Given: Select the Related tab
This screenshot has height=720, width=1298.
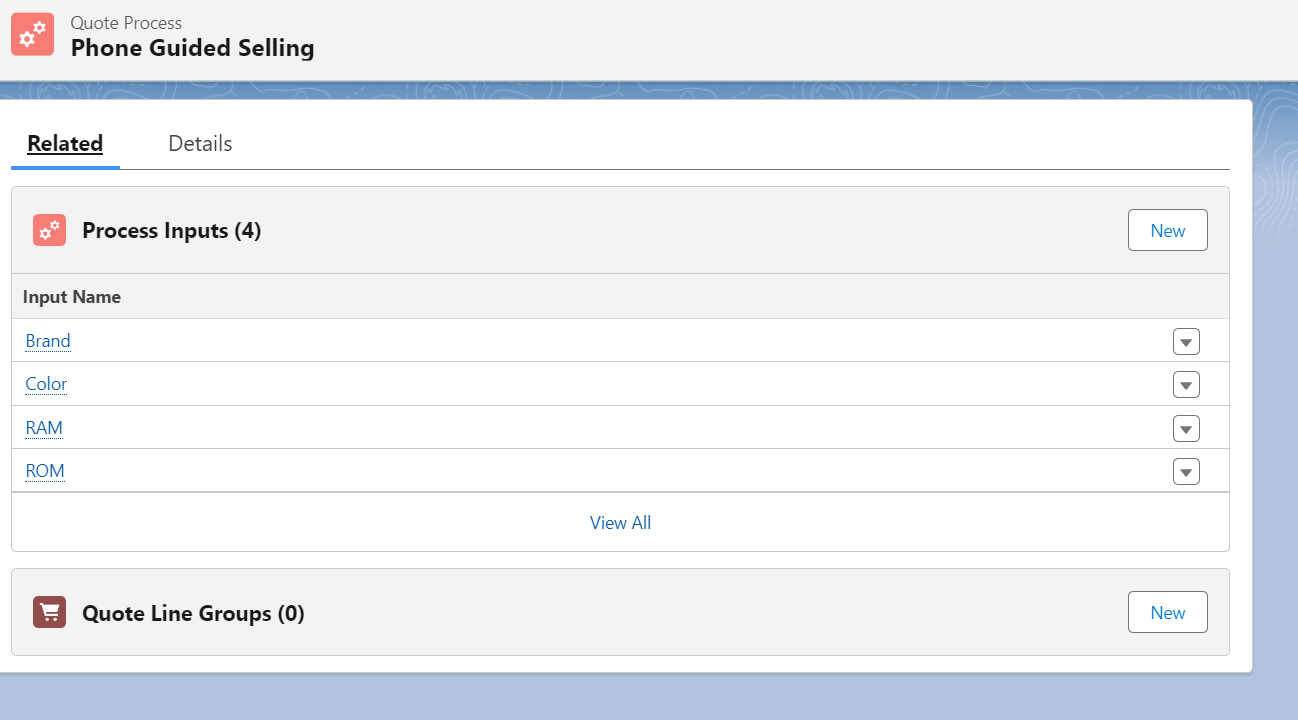Looking at the screenshot, I should [x=65, y=144].
